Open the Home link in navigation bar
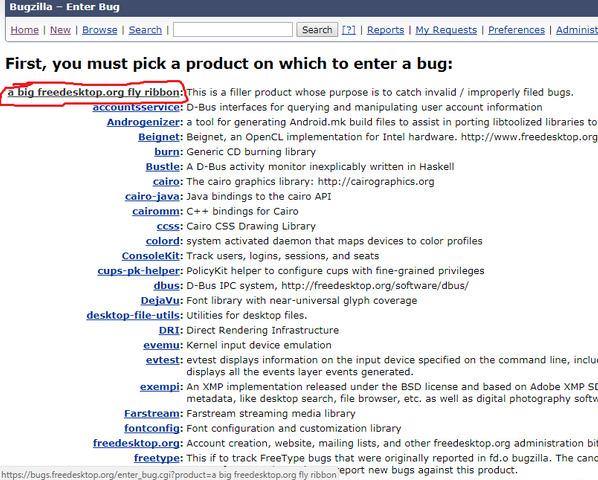This screenshot has height=480, width=598. [x=24, y=30]
